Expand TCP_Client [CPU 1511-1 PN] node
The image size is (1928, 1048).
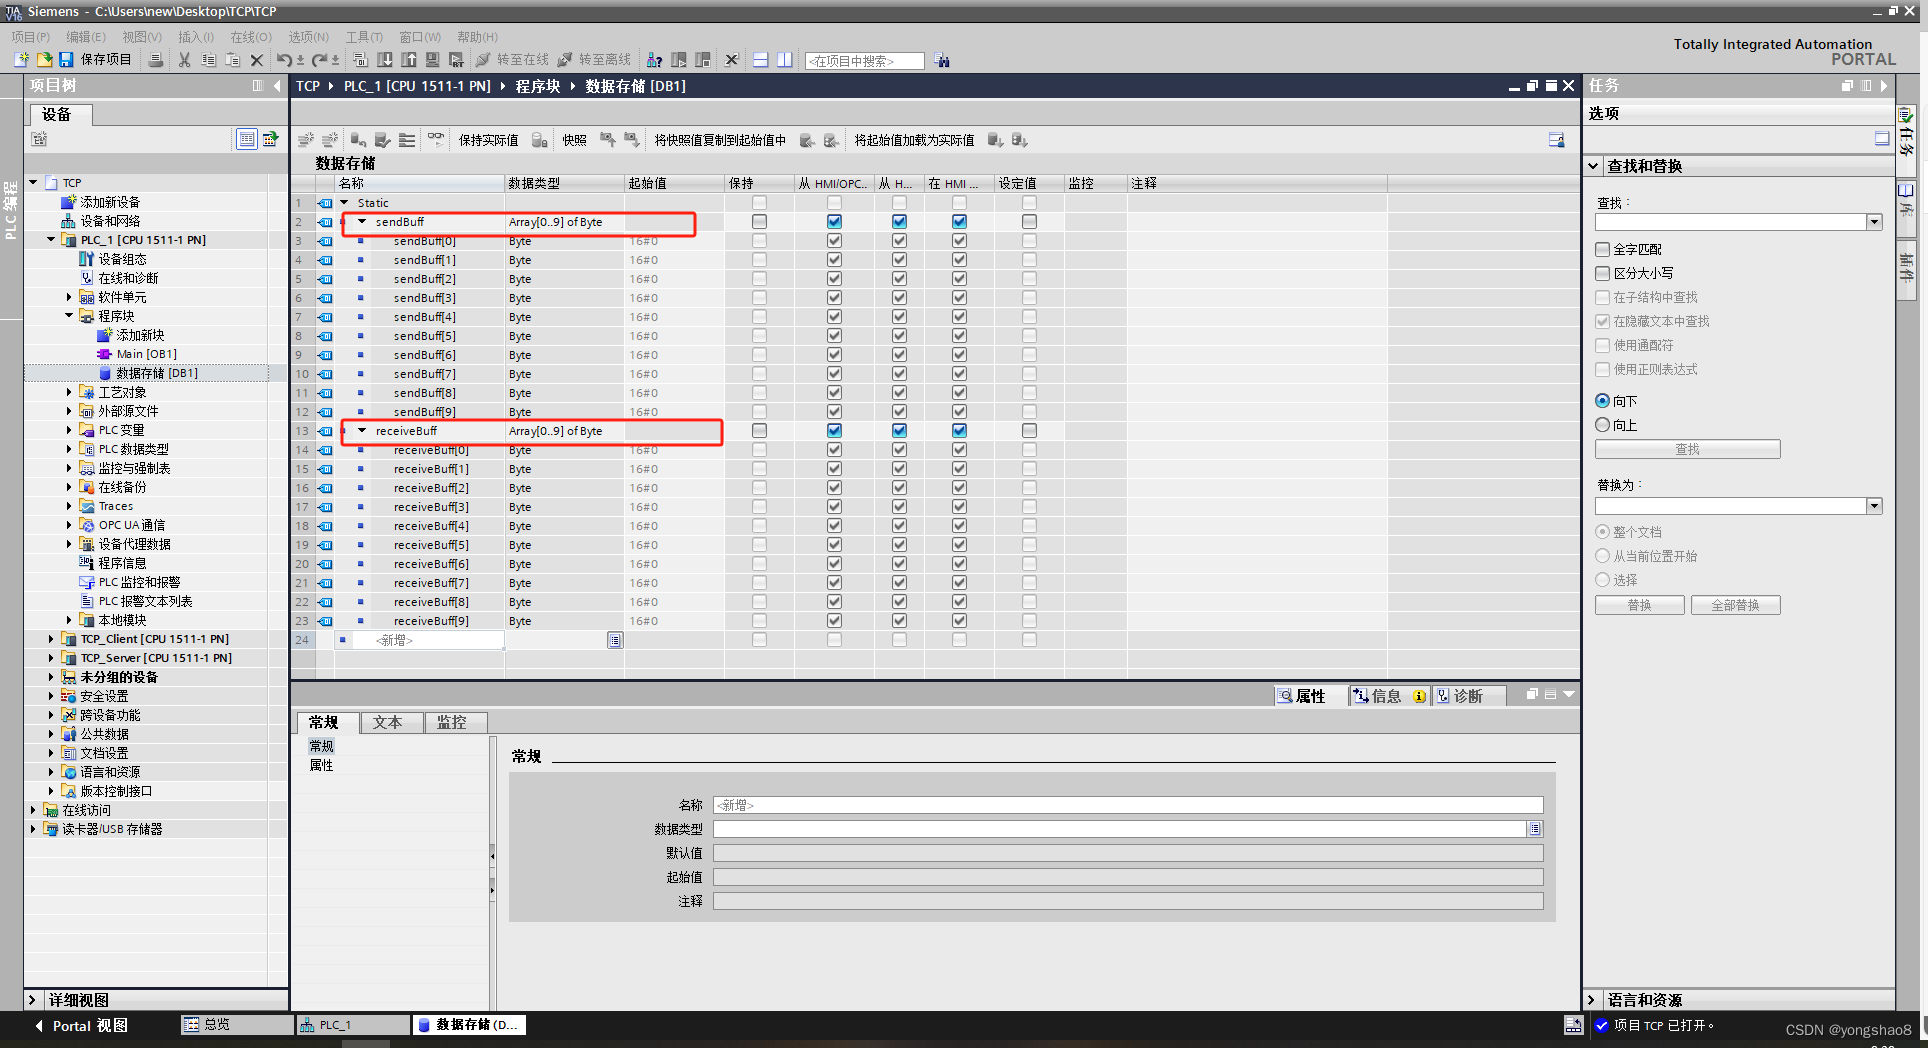click(51, 639)
